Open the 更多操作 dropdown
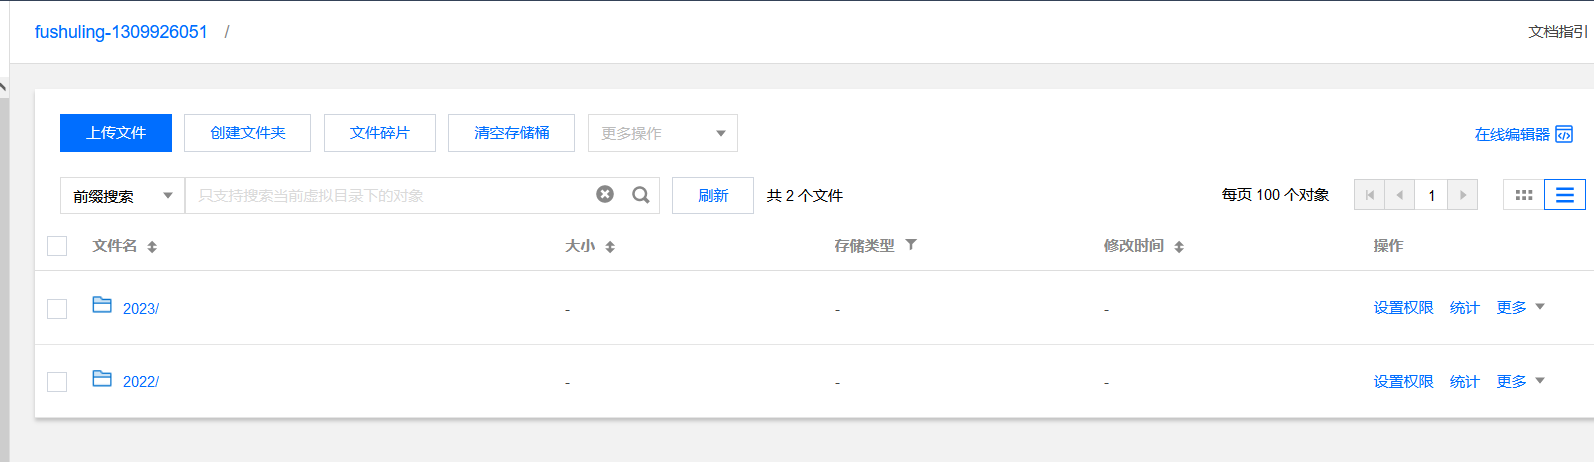The height and width of the screenshot is (462, 1594). tap(662, 133)
